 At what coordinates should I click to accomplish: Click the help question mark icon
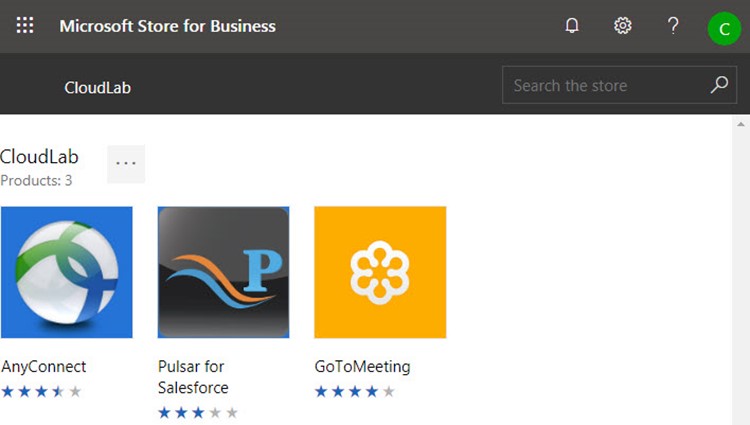click(673, 26)
